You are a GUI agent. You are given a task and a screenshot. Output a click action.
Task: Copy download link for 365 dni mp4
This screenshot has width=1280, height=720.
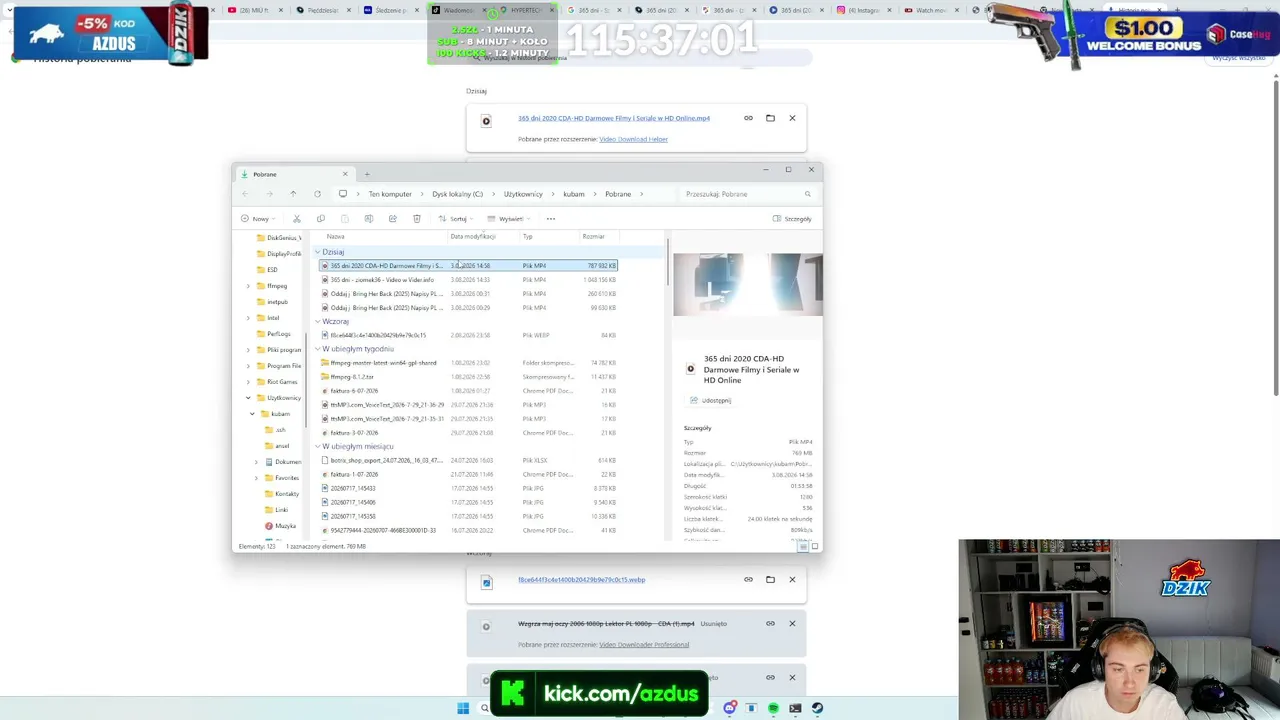click(x=748, y=118)
